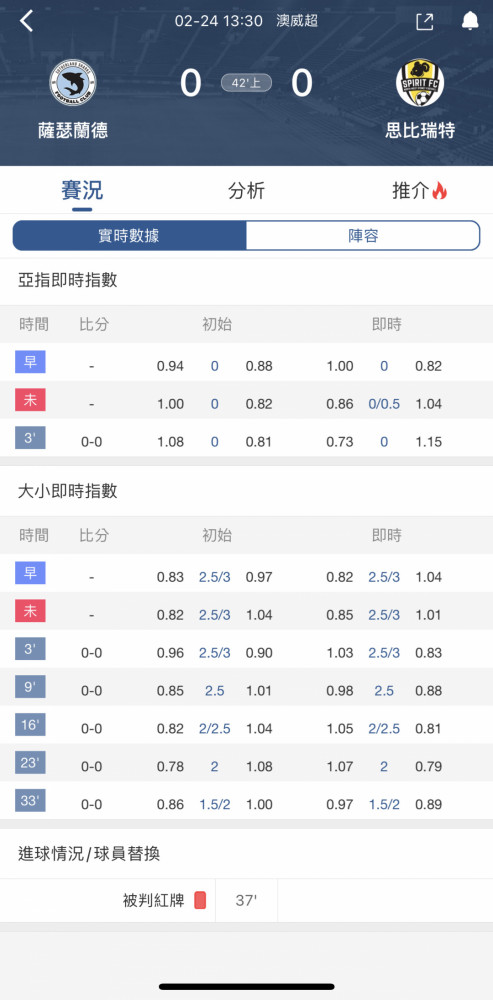The width and height of the screenshot is (493, 1000).
Task: Open the Spirit FC team logo
Action: pyautogui.click(x=420, y=82)
